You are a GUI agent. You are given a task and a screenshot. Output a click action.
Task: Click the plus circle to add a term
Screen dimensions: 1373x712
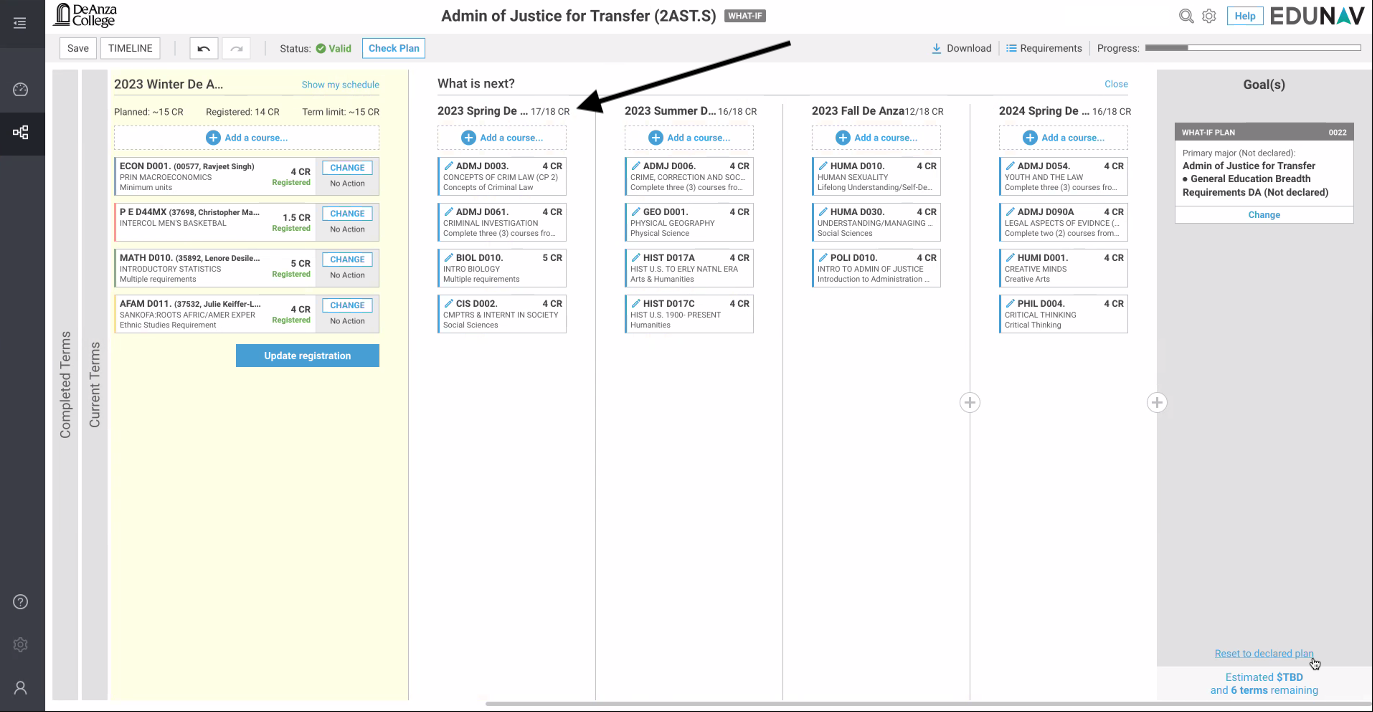pyautogui.click(x=969, y=402)
